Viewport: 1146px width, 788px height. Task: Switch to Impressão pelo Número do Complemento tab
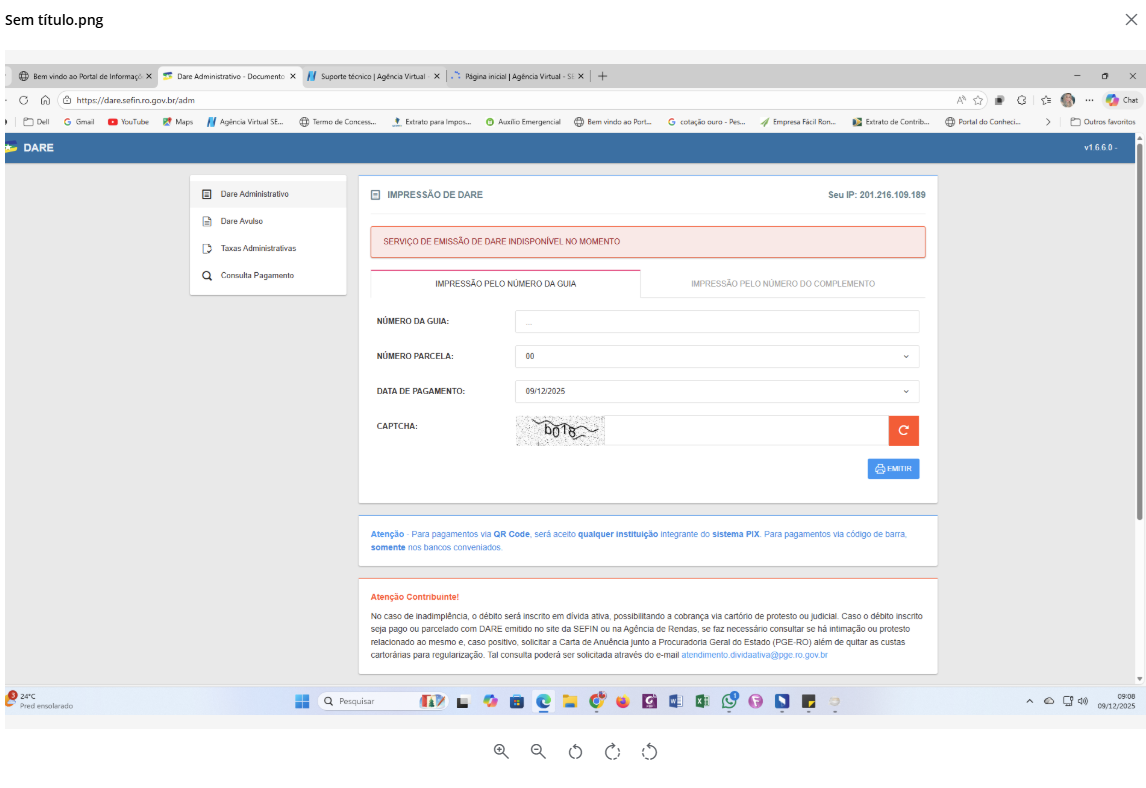[x=782, y=284]
